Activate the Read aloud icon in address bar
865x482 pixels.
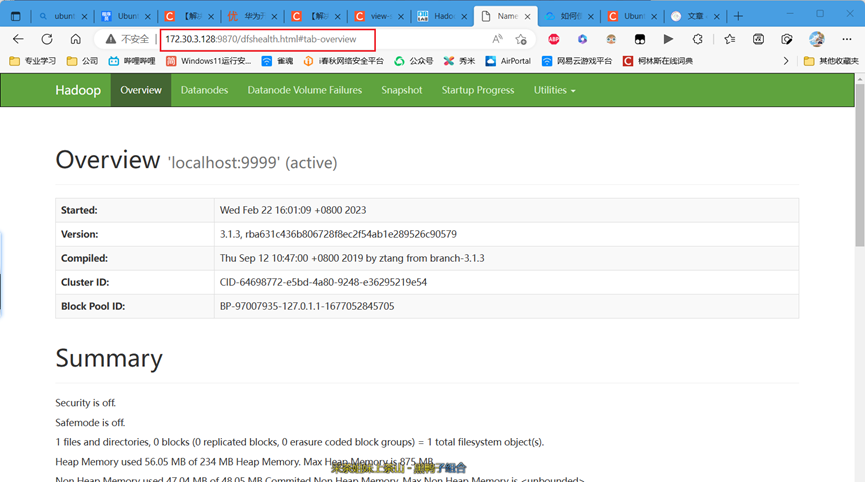pos(498,39)
